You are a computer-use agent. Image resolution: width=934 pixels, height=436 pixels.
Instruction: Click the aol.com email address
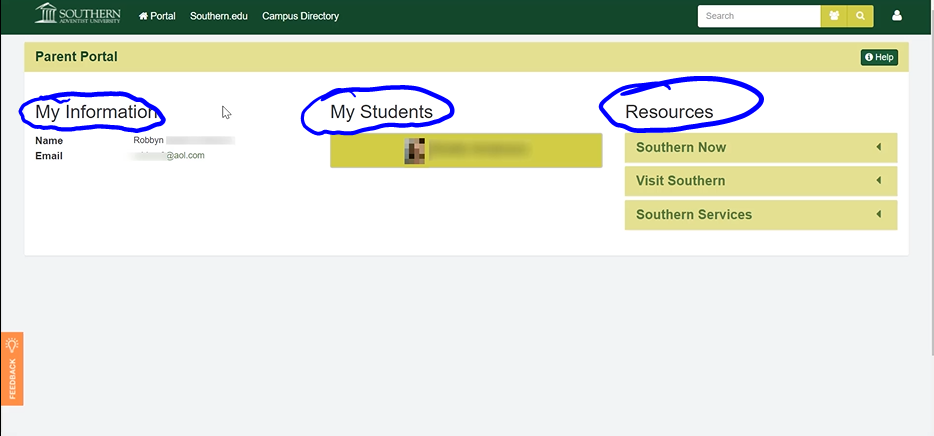pyautogui.click(x=168, y=156)
